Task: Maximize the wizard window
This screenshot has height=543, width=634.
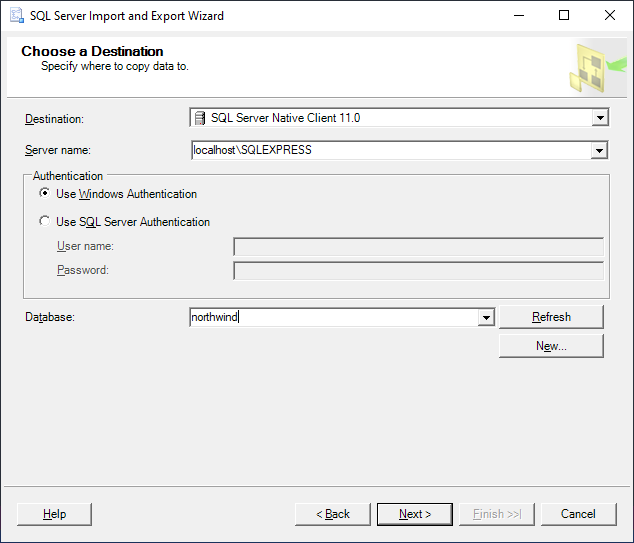Action: 564,16
